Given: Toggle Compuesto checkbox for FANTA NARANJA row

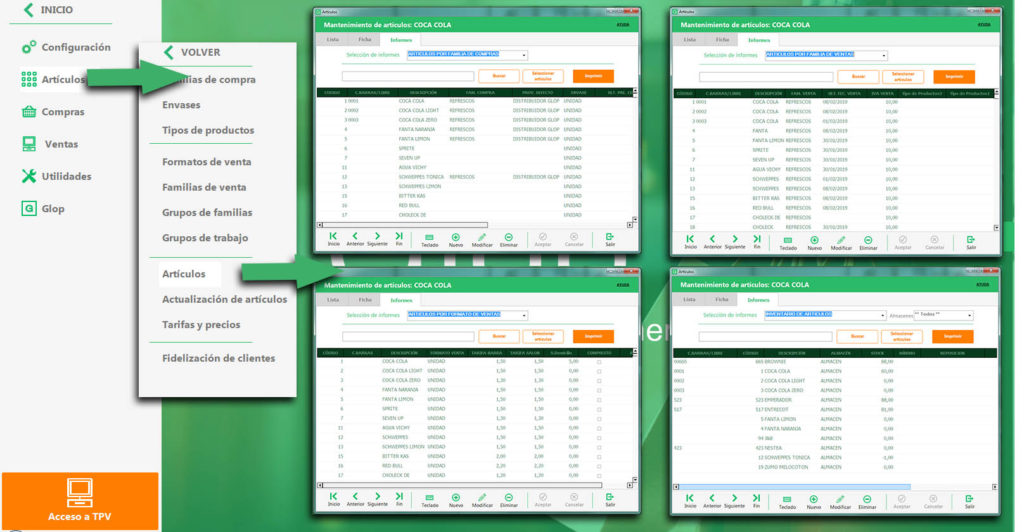Looking at the screenshot, I should tap(599, 390).
